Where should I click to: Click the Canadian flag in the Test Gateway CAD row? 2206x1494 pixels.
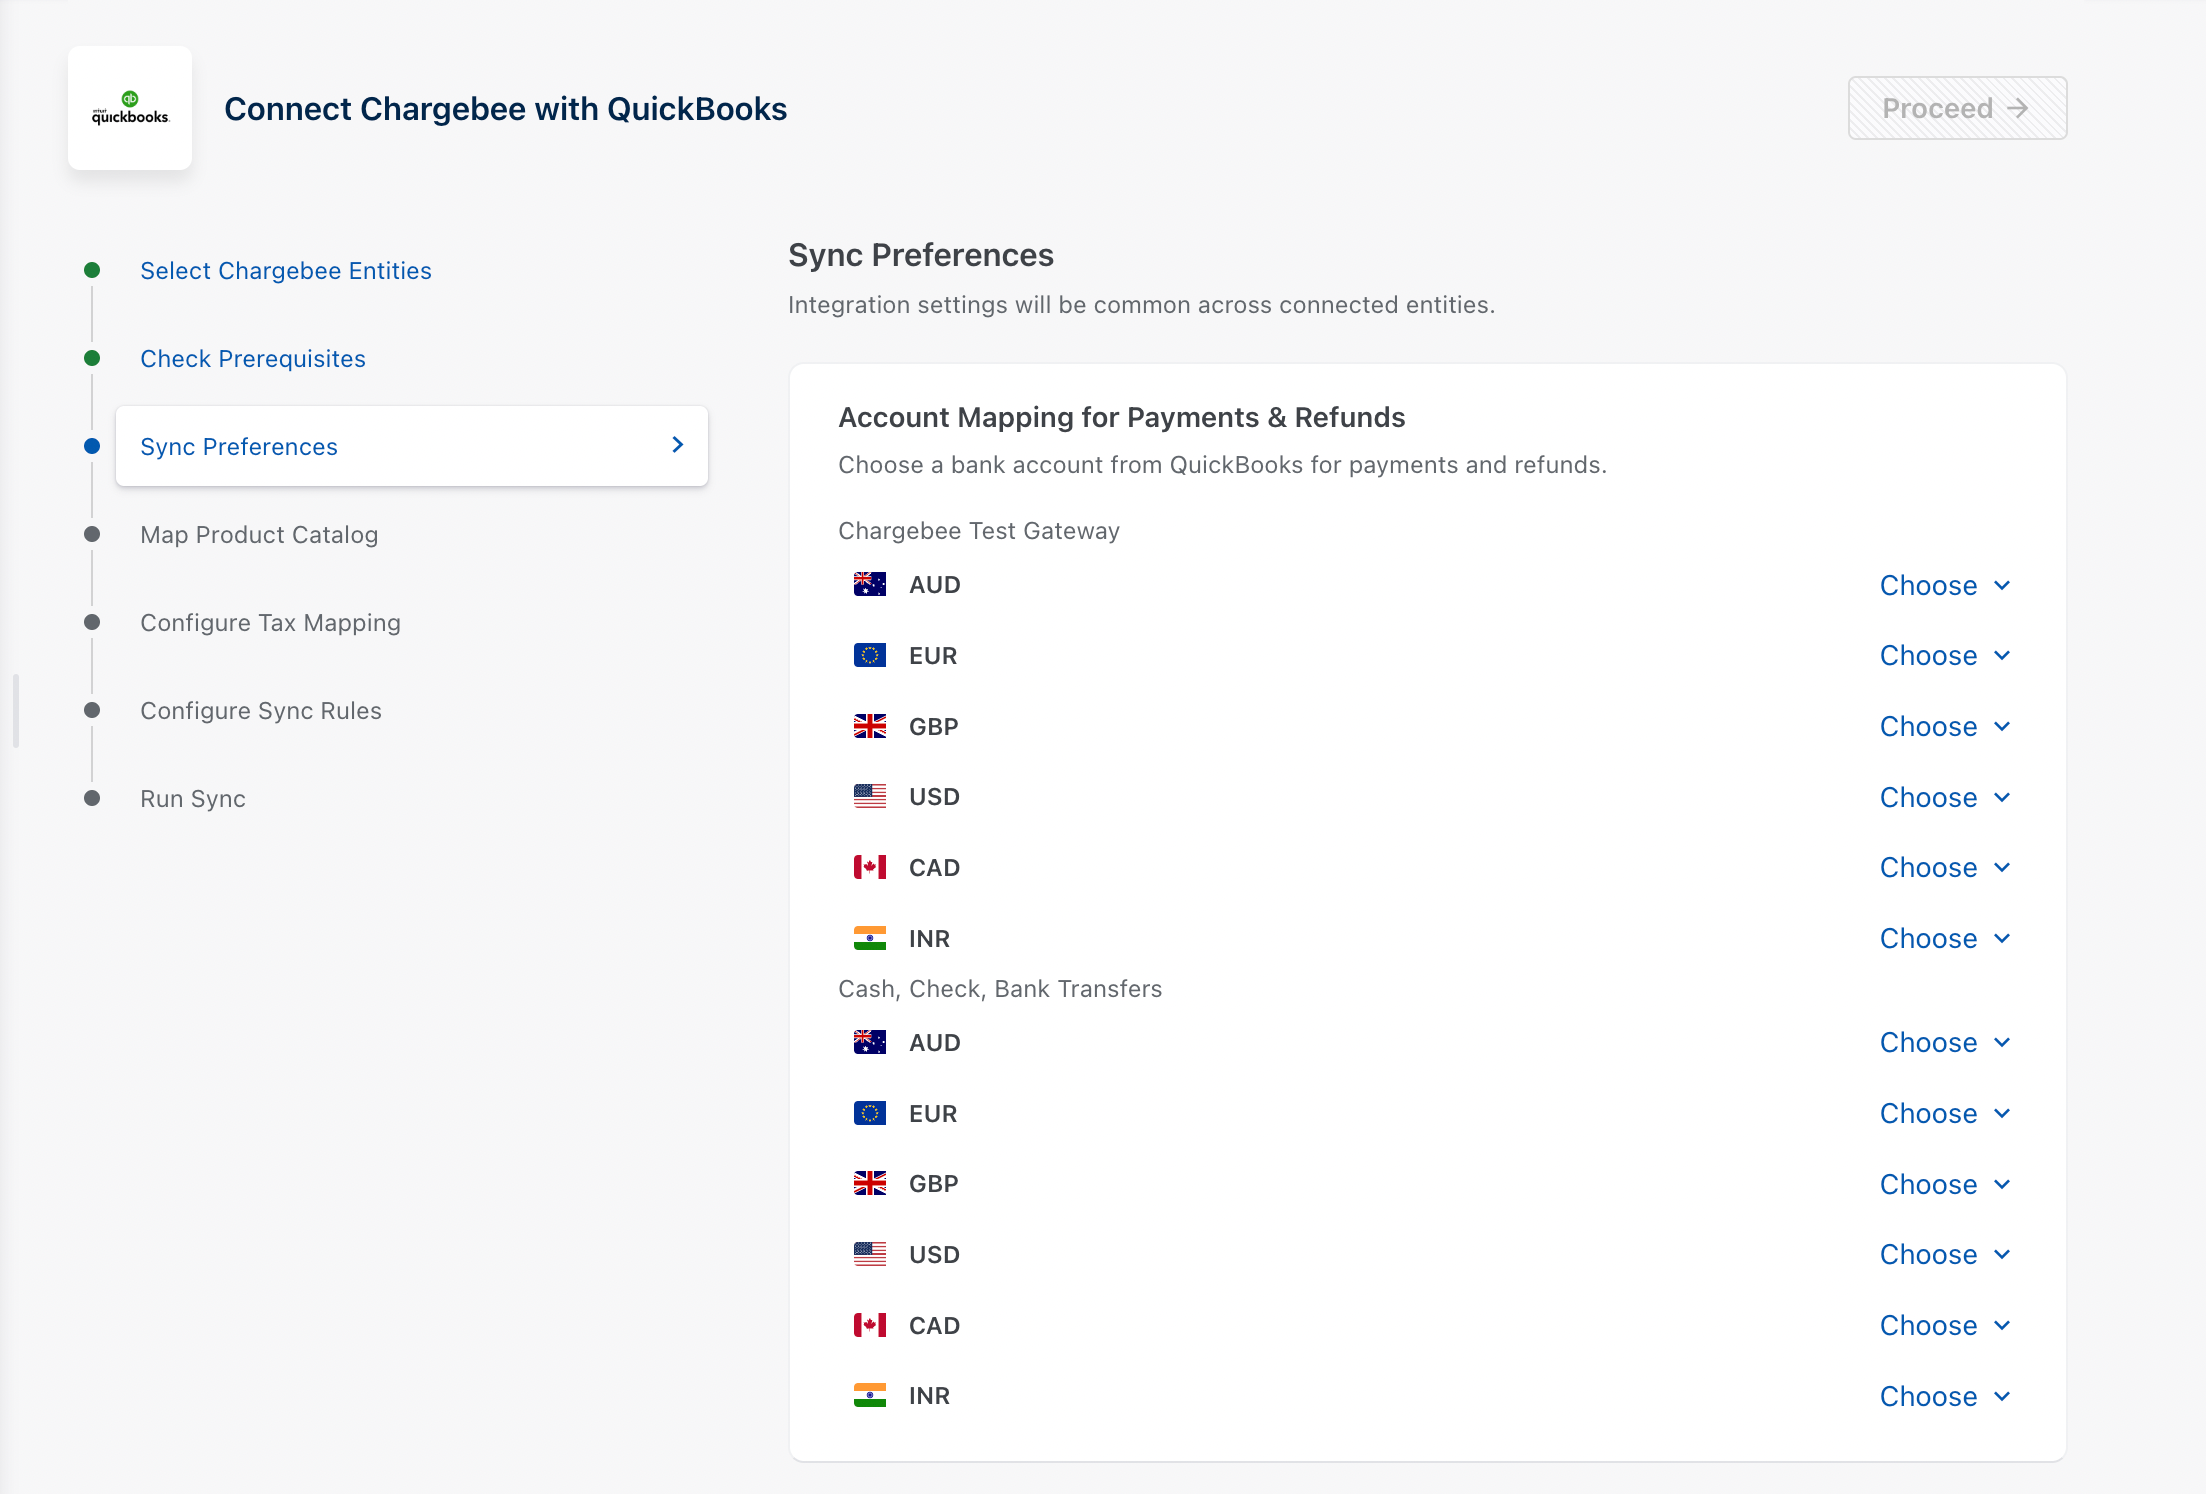(x=869, y=868)
